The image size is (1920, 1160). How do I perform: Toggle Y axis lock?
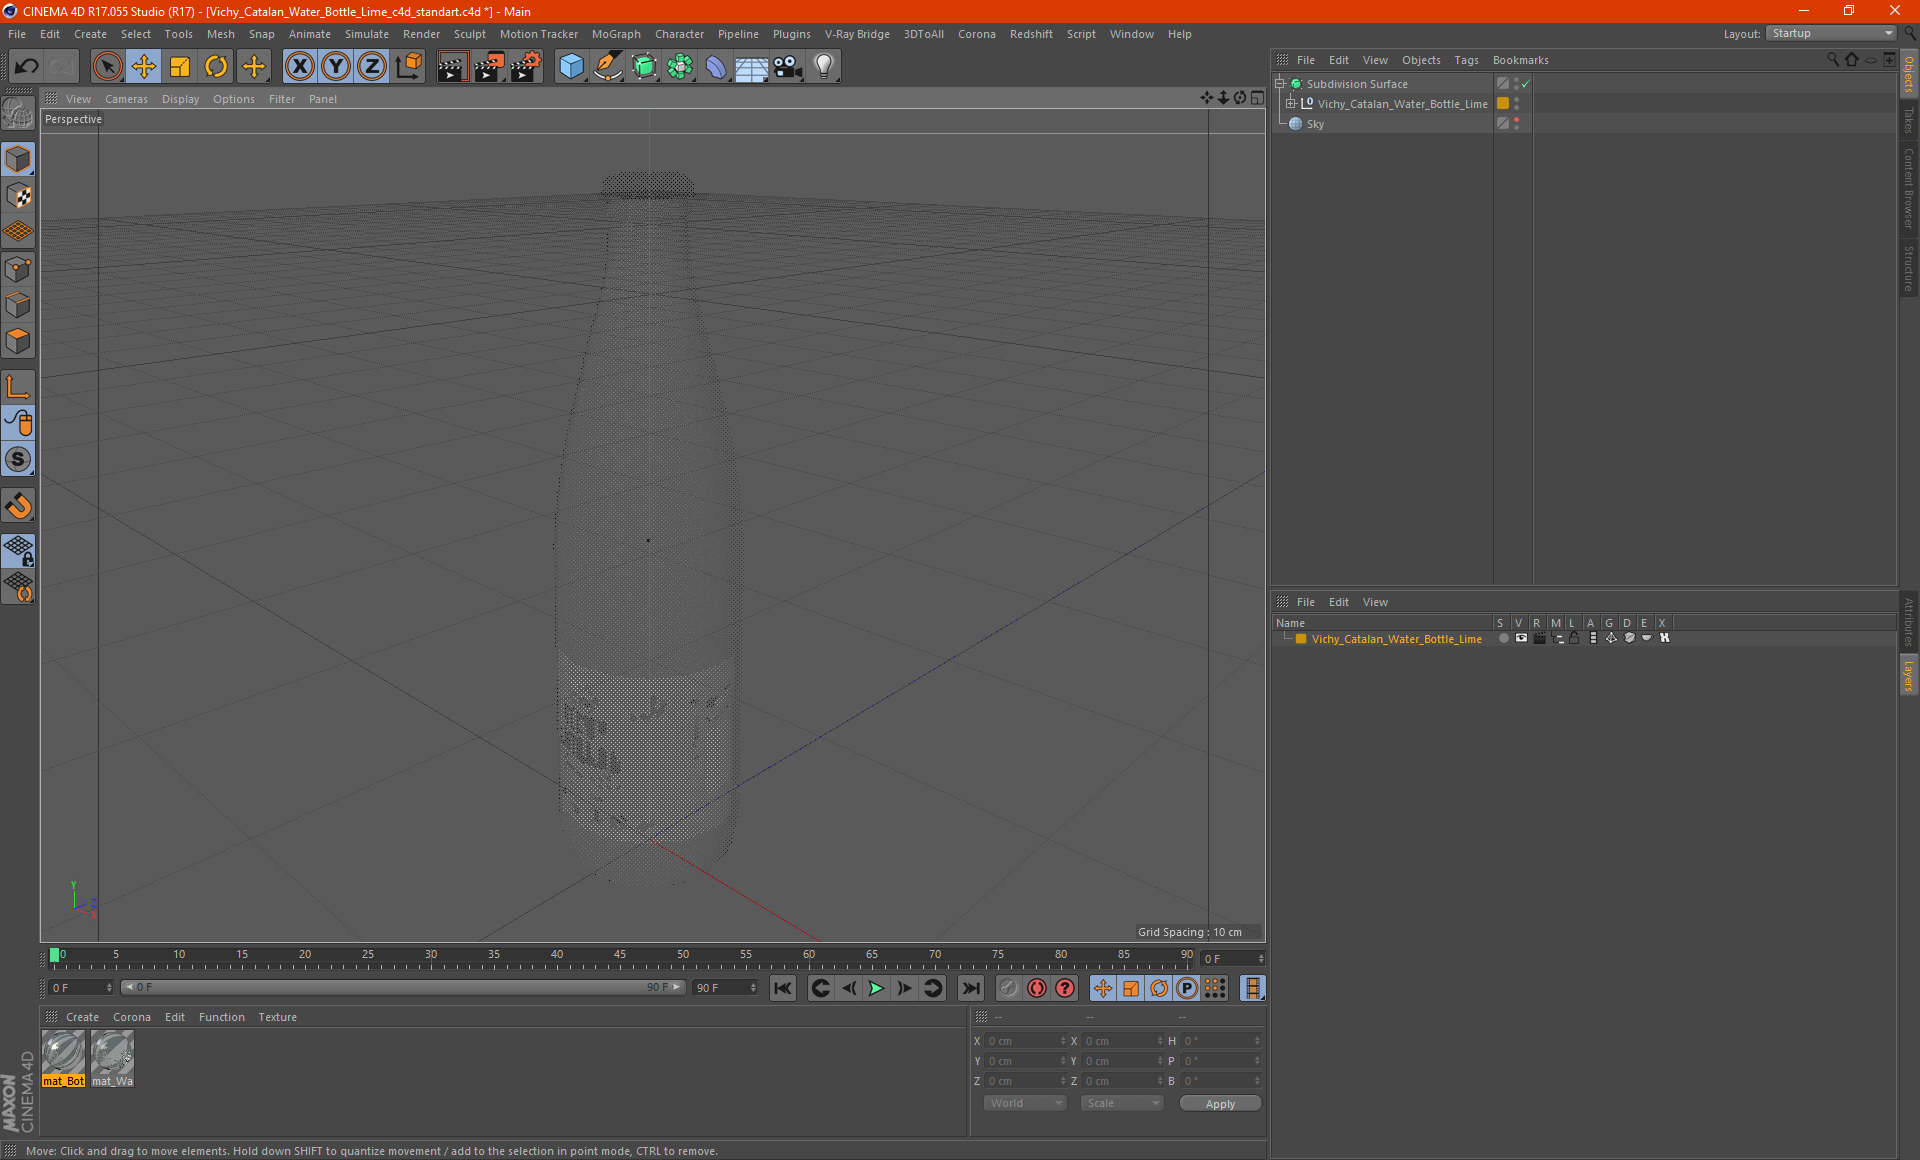pyautogui.click(x=336, y=67)
